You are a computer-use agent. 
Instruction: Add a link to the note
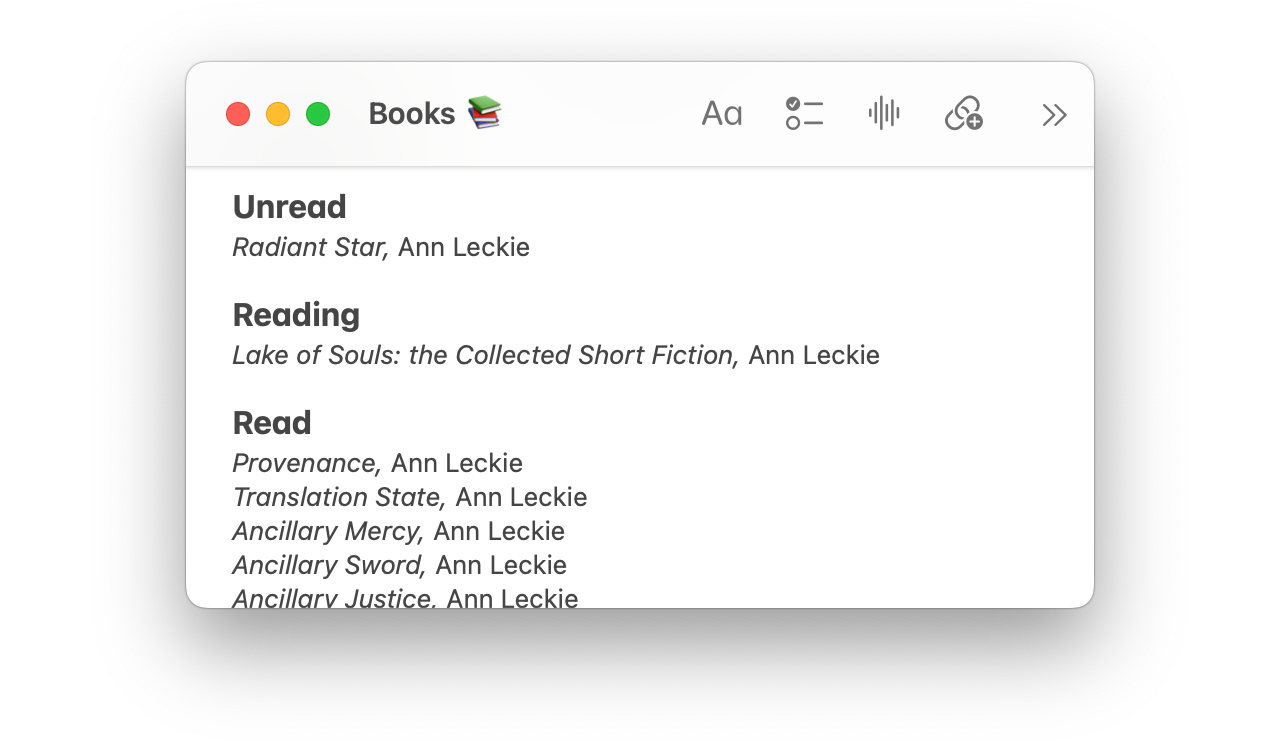963,113
